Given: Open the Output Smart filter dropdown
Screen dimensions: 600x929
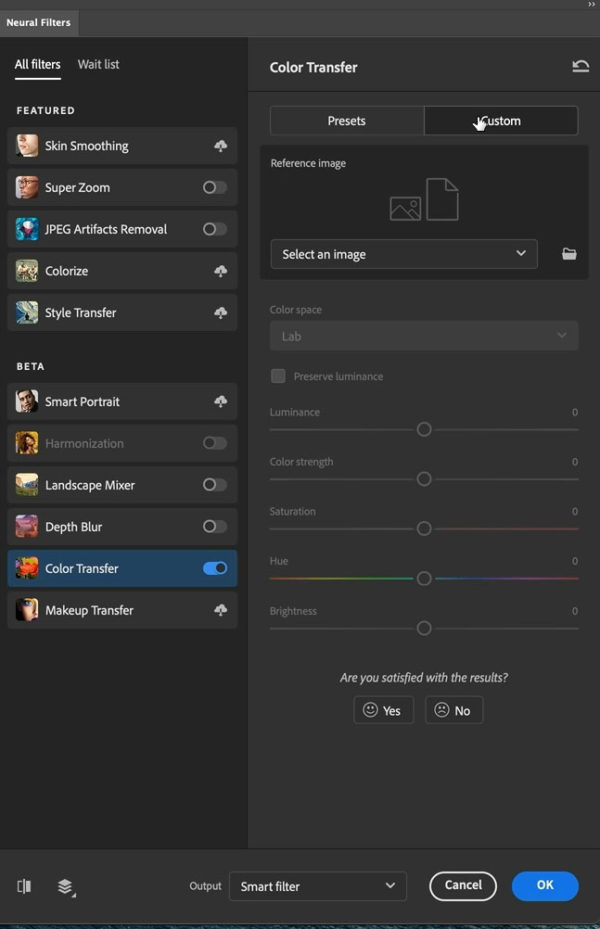Looking at the screenshot, I should click(x=317, y=886).
